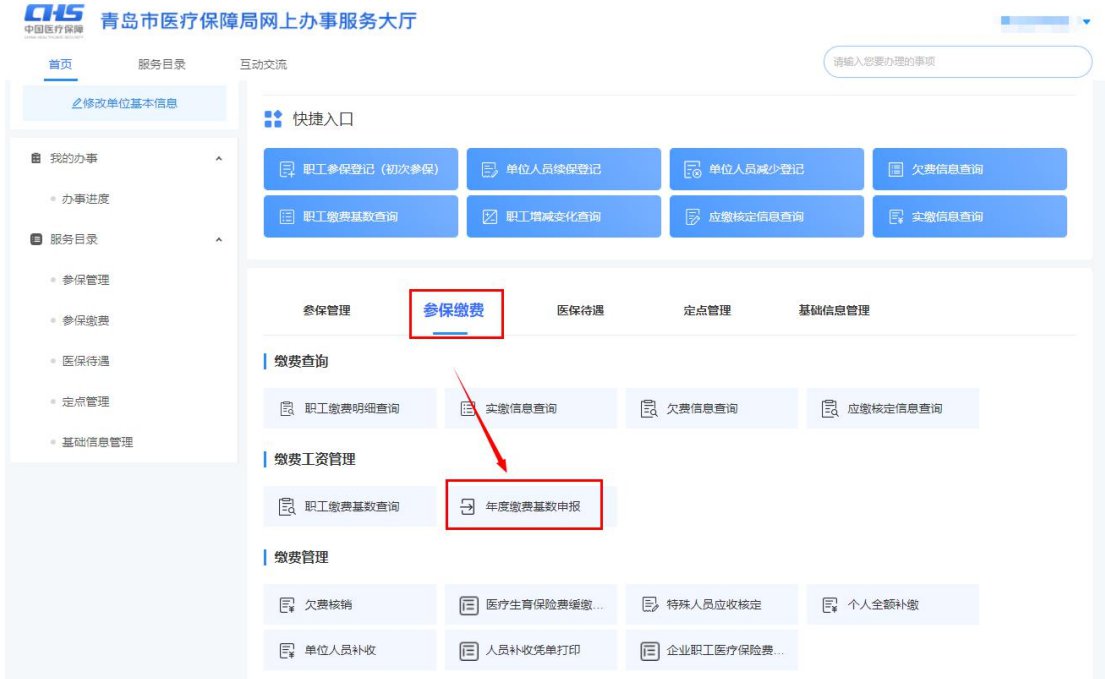The image size is (1105, 679).
Task: Click the 实缴信息查询 blue shortcut button
Action: point(970,216)
